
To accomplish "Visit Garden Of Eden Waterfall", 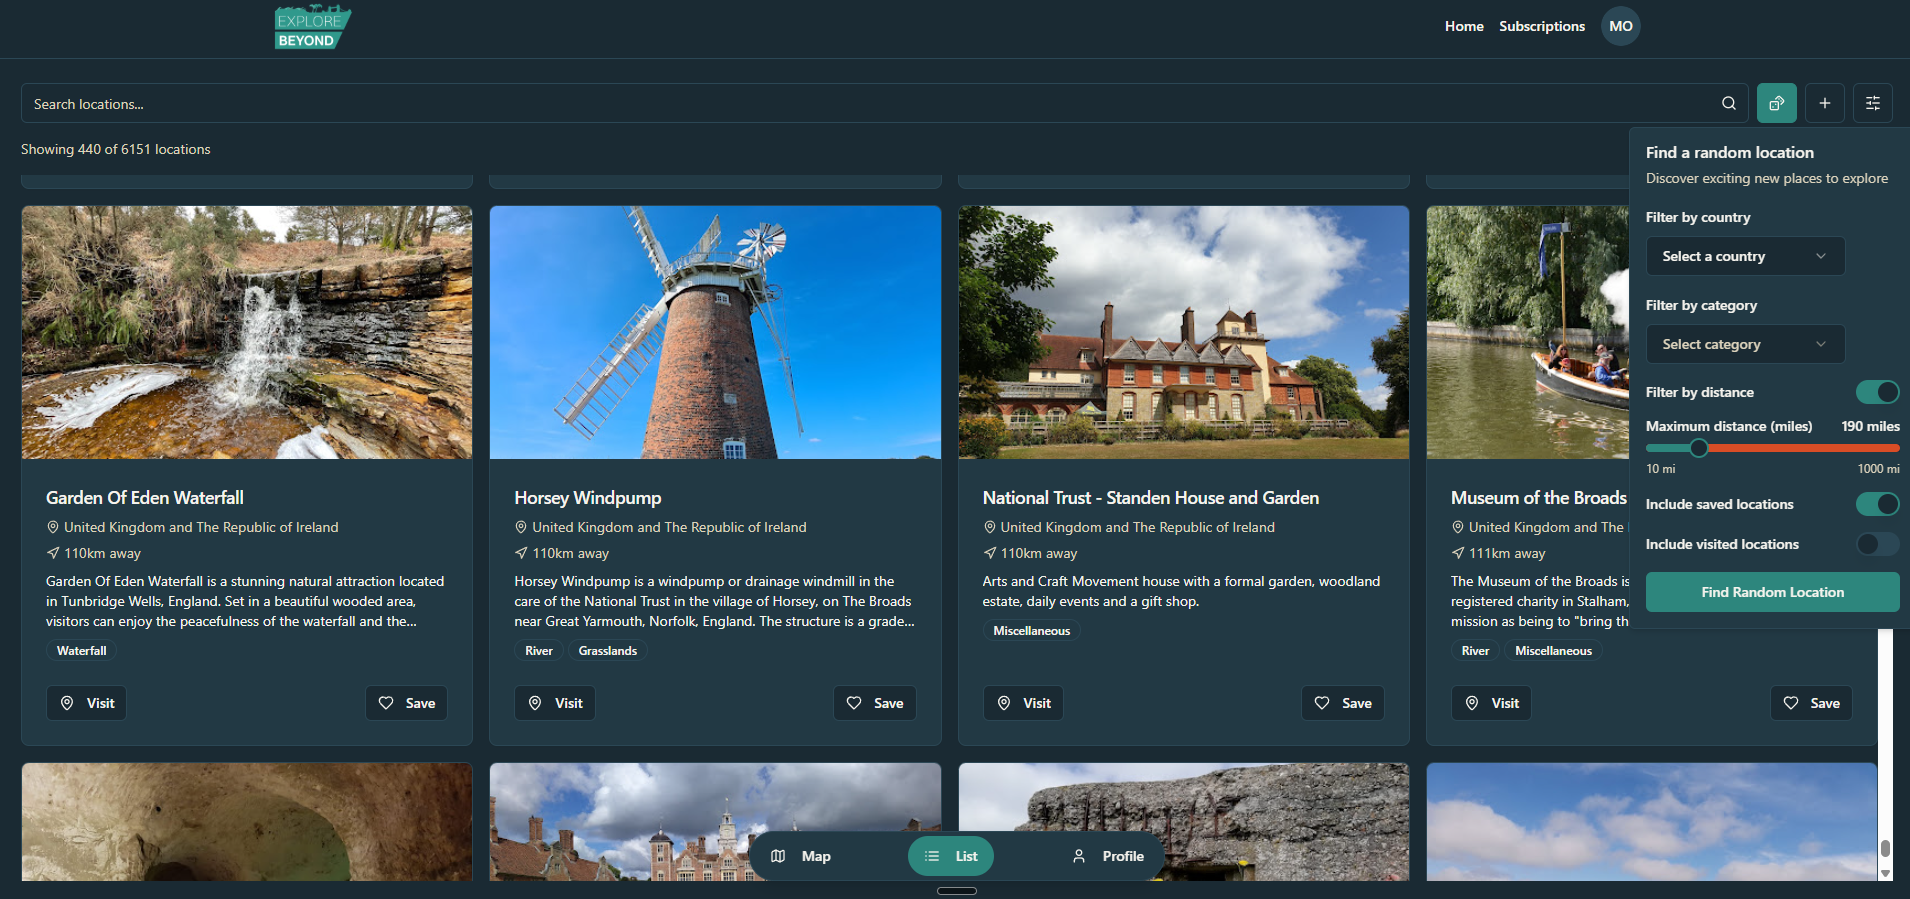I will pyautogui.click(x=87, y=703).
